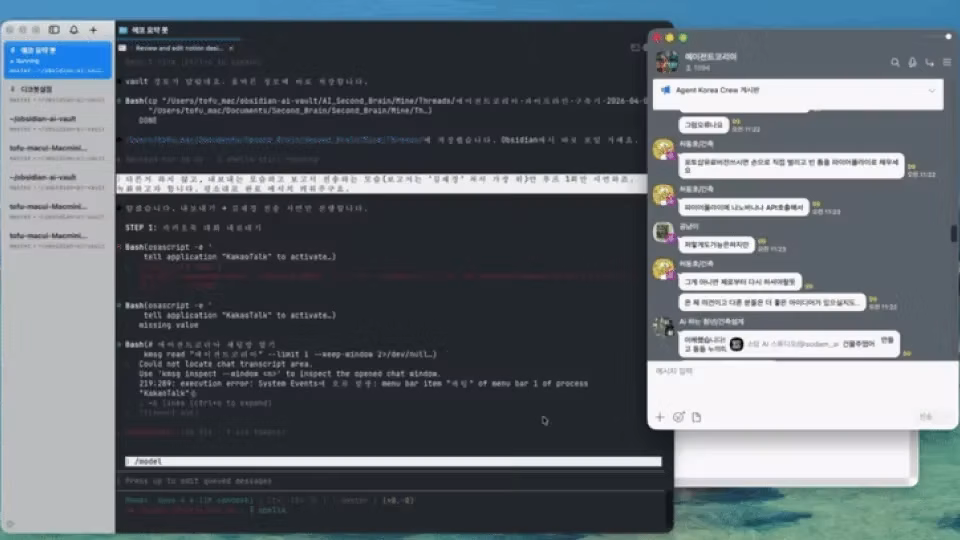
Task: Click the split-pane icon at terminal top right
Action: point(635,47)
